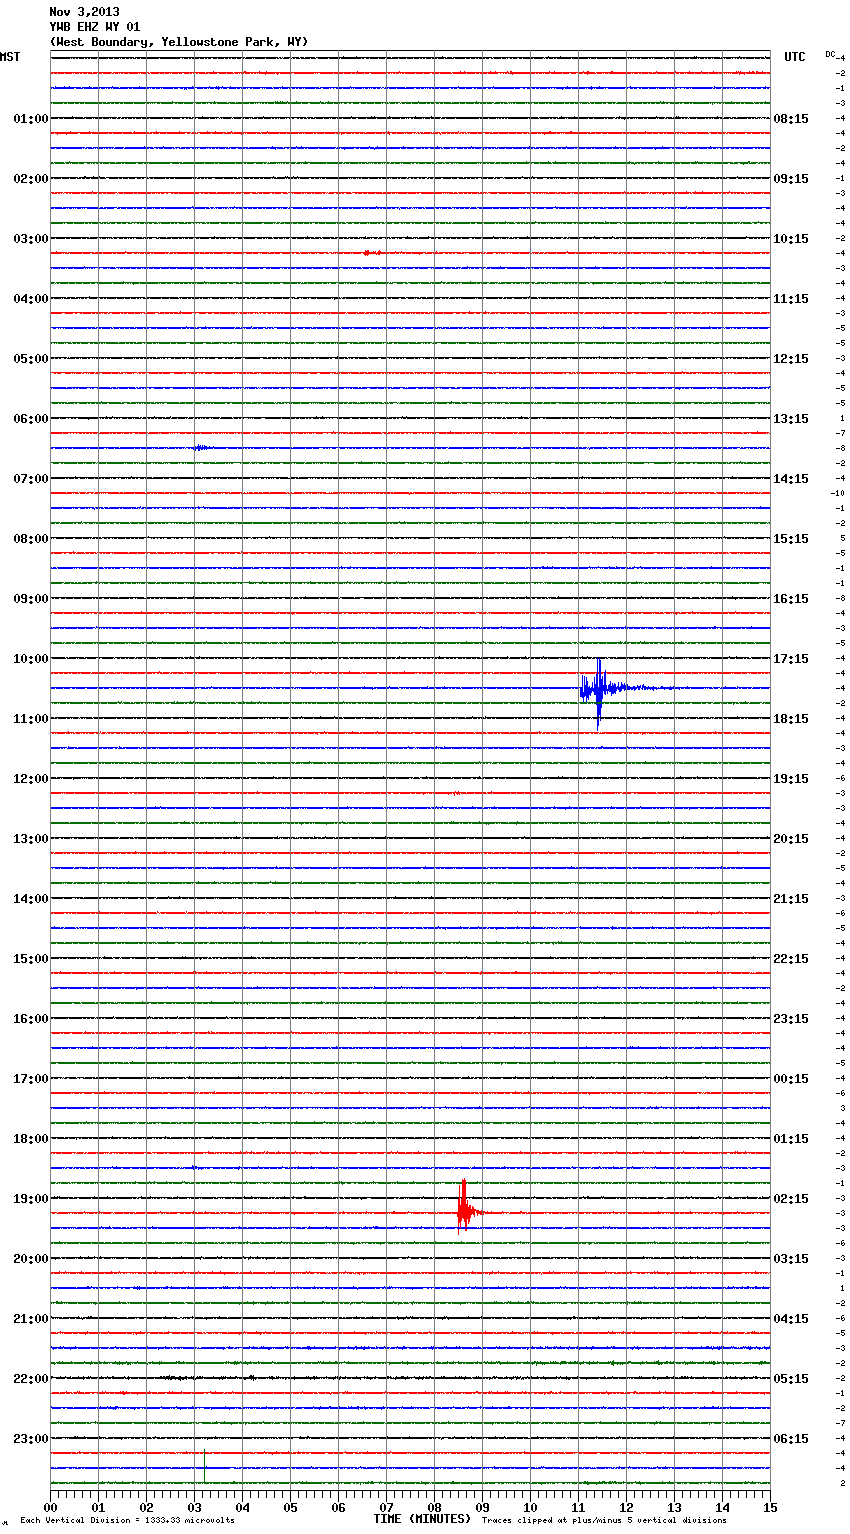
Task: Click the "06:15" UTC time label
Action: [791, 1439]
